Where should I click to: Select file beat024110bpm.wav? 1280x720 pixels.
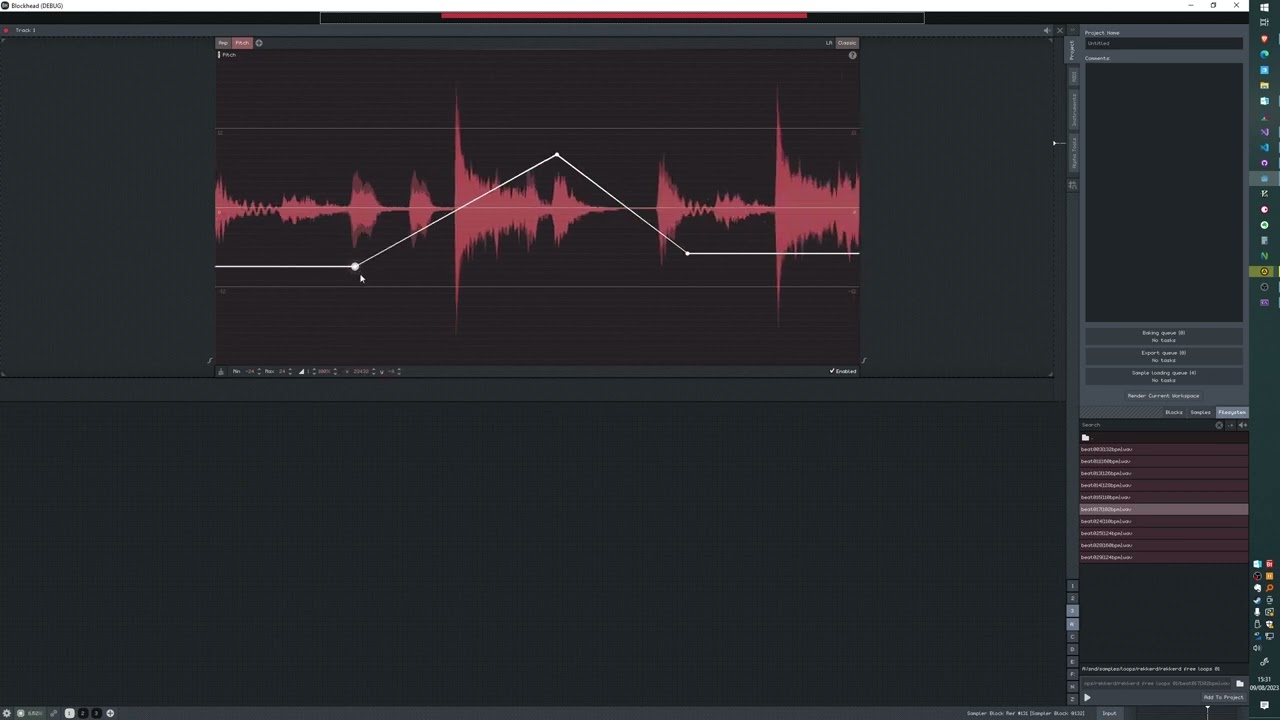pyautogui.click(x=1164, y=521)
